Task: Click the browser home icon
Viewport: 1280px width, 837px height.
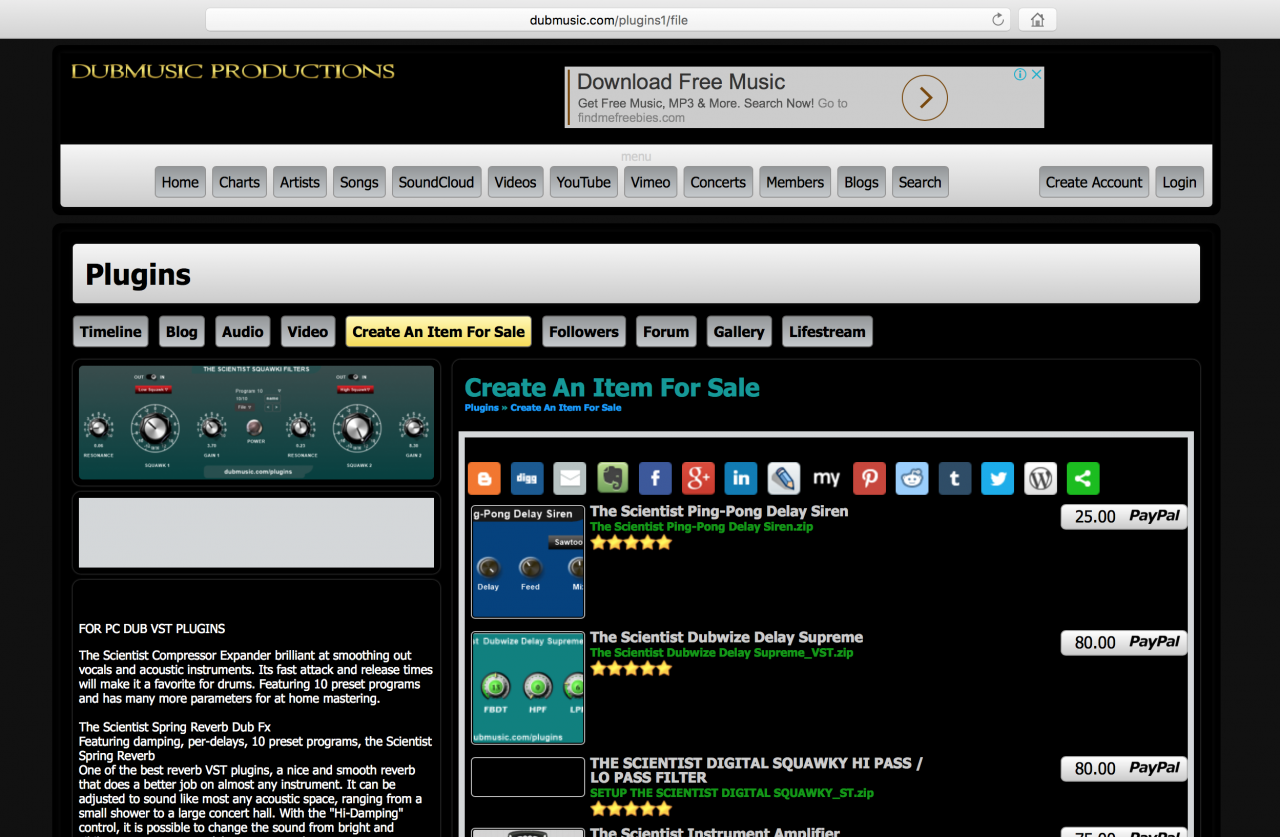Action: pyautogui.click(x=1037, y=20)
